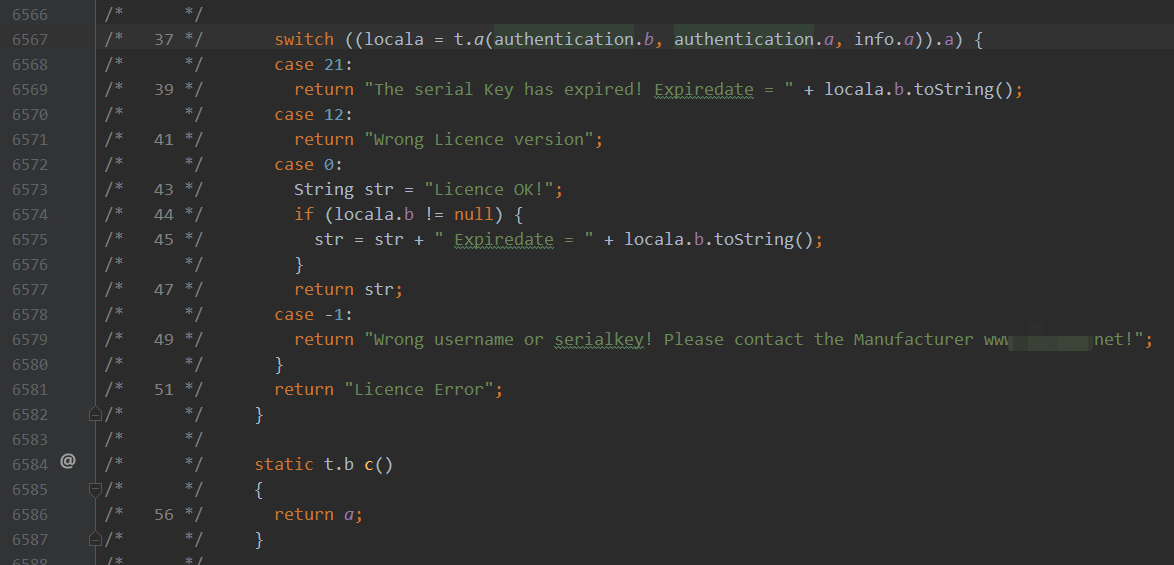Click line number 6573 in the gutter
The image size is (1174, 565).
coord(30,189)
